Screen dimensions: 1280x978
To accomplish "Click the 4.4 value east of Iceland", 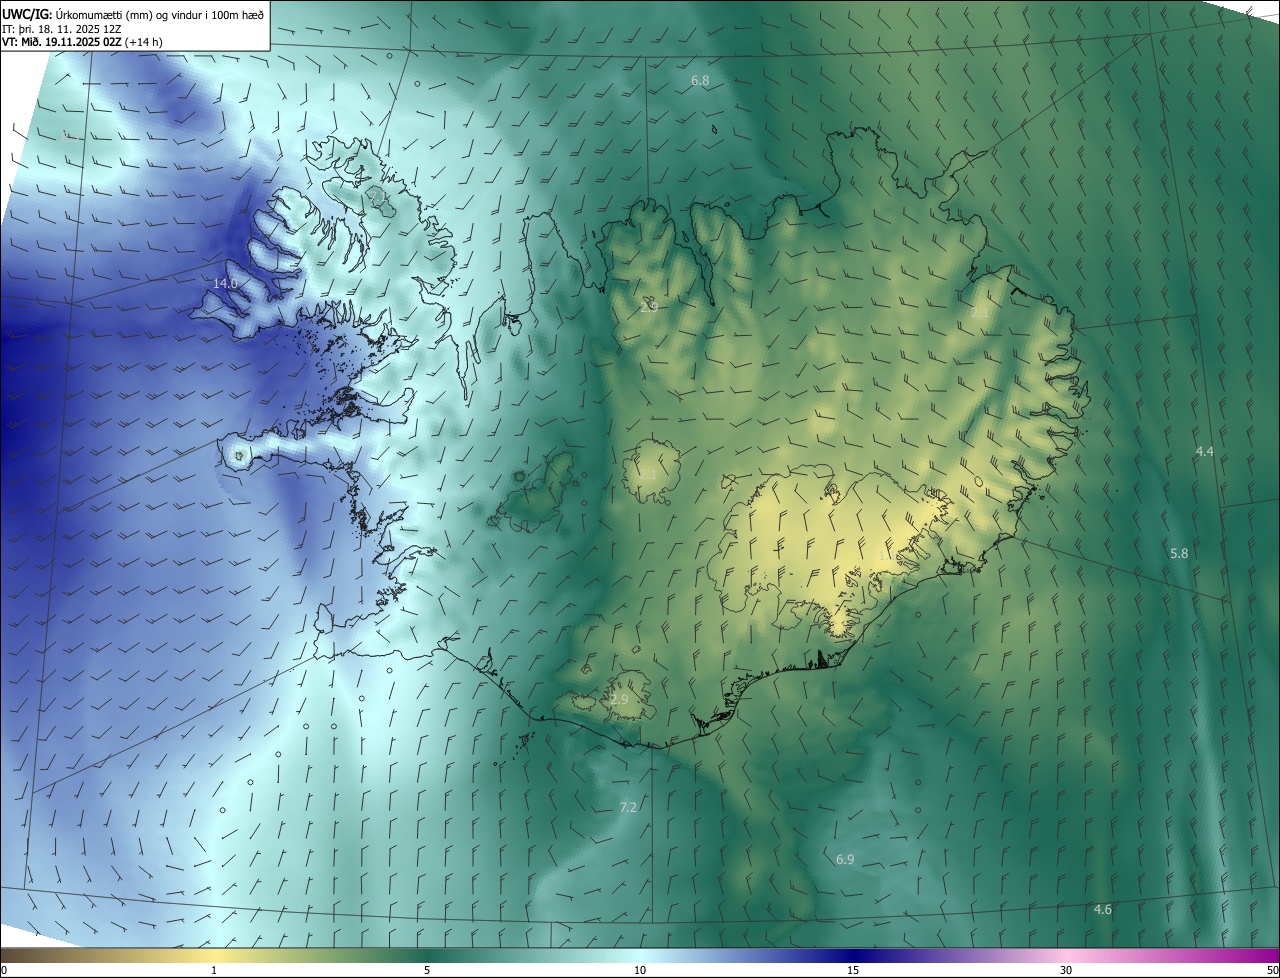I will point(1204,452).
